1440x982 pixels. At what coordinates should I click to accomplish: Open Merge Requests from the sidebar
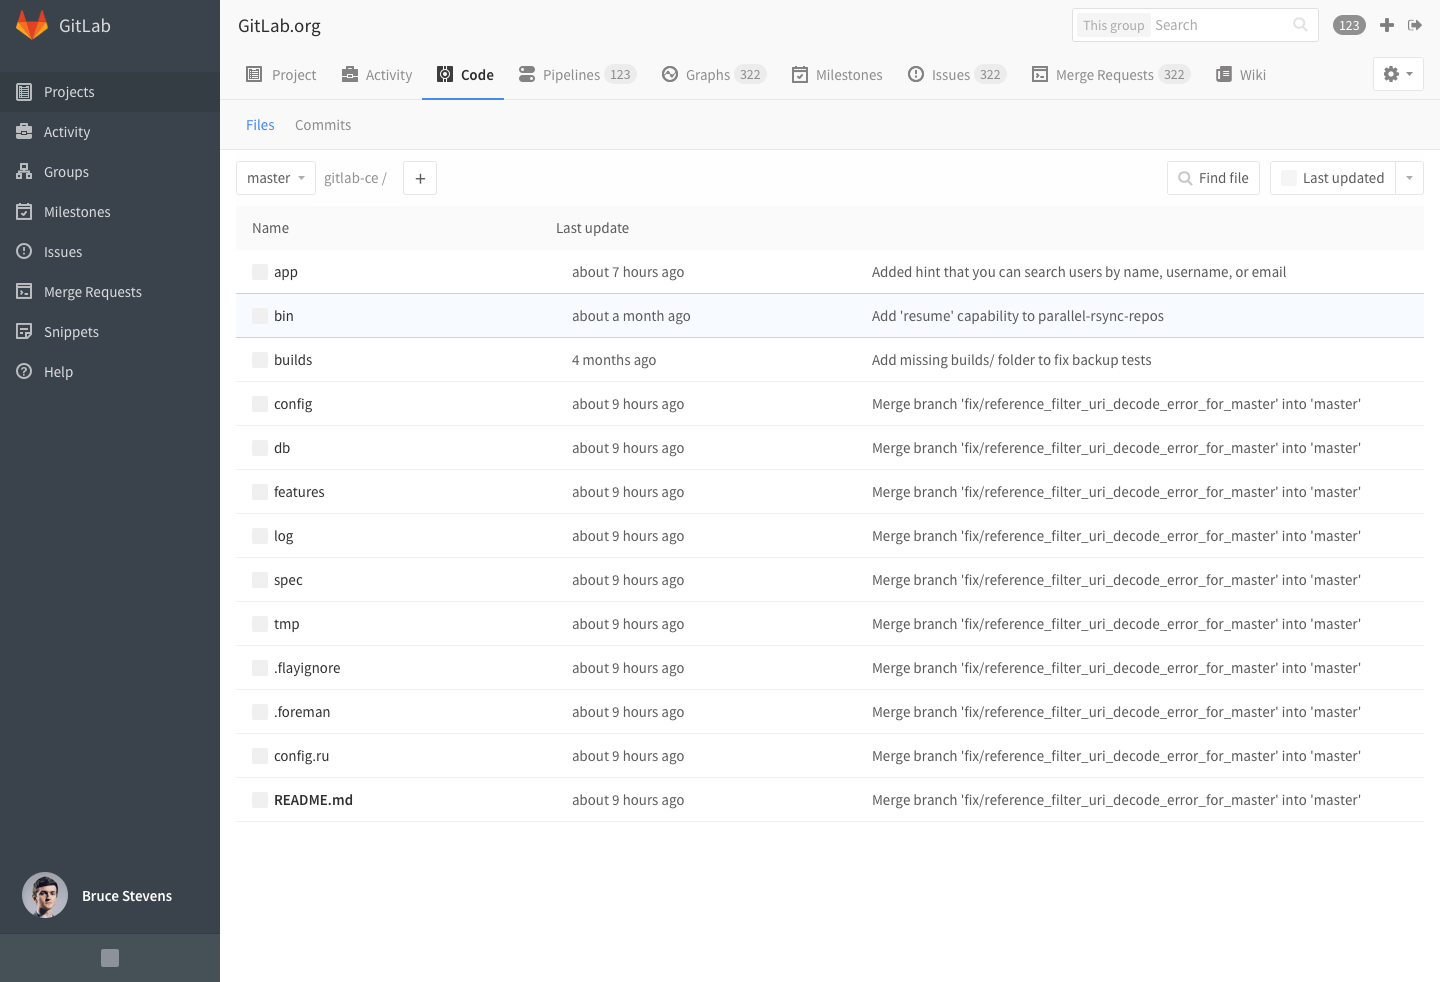click(92, 291)
